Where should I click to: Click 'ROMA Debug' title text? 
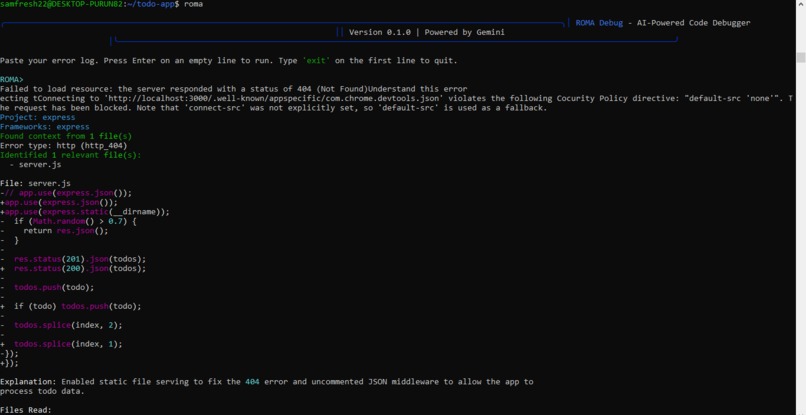click(x=599, y=23)
